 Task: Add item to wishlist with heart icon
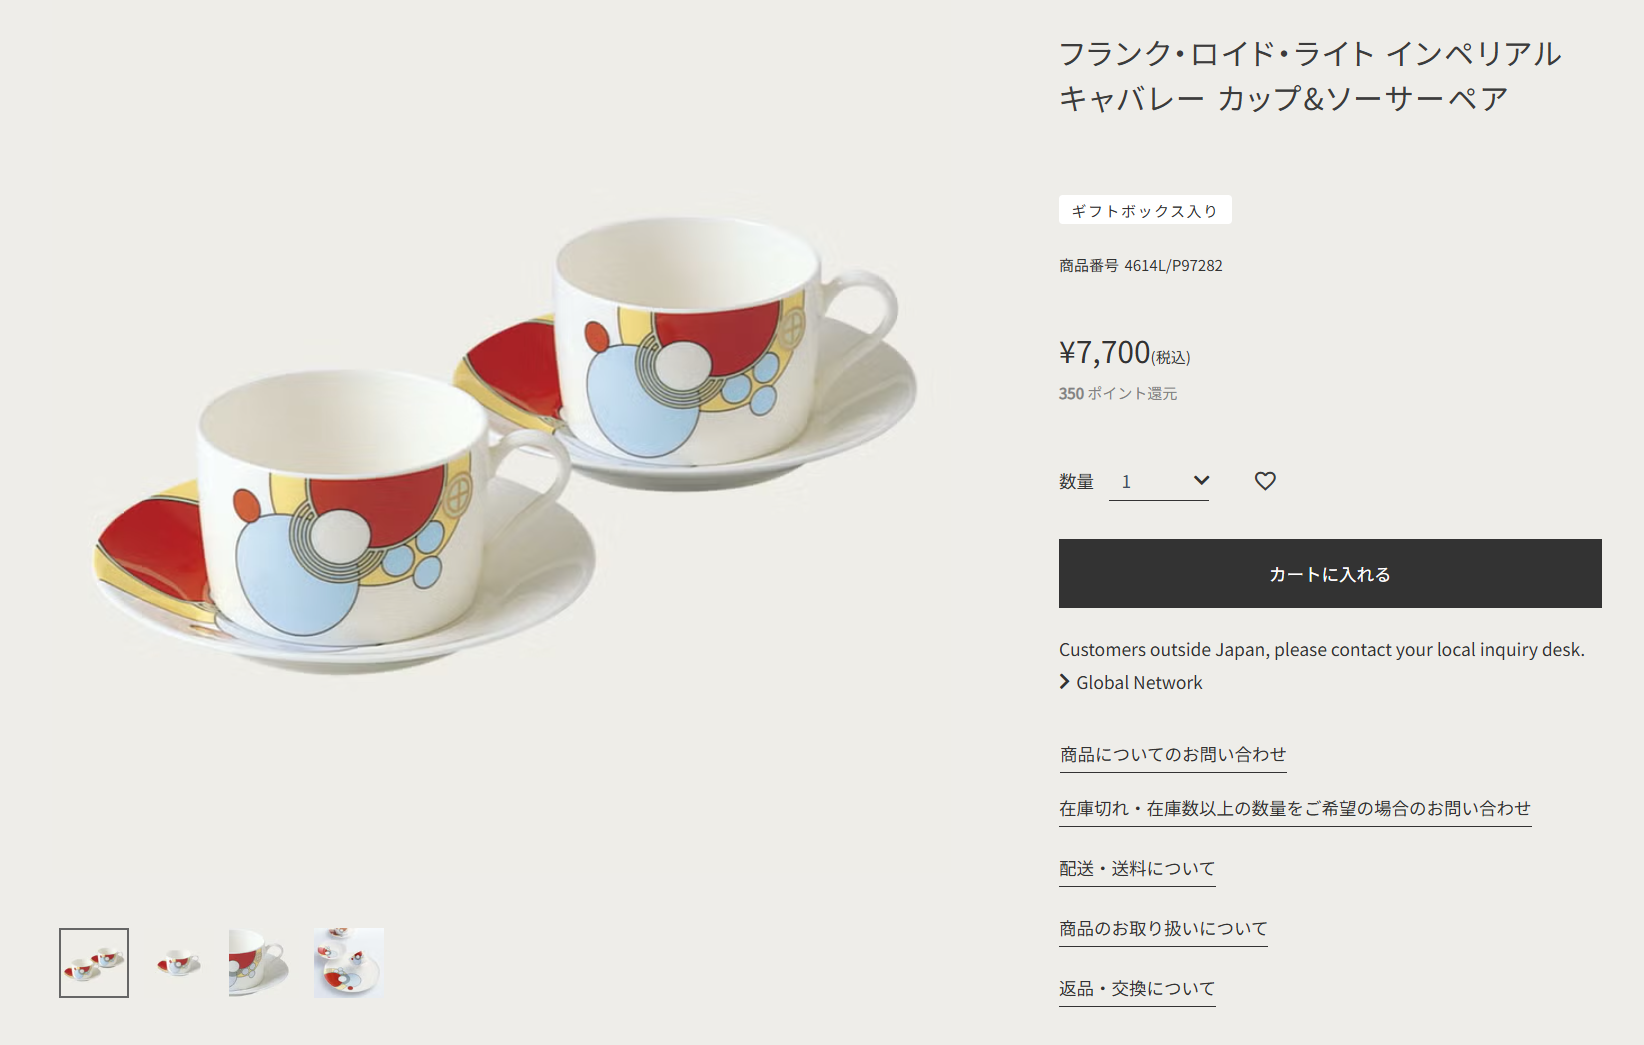1265,481
